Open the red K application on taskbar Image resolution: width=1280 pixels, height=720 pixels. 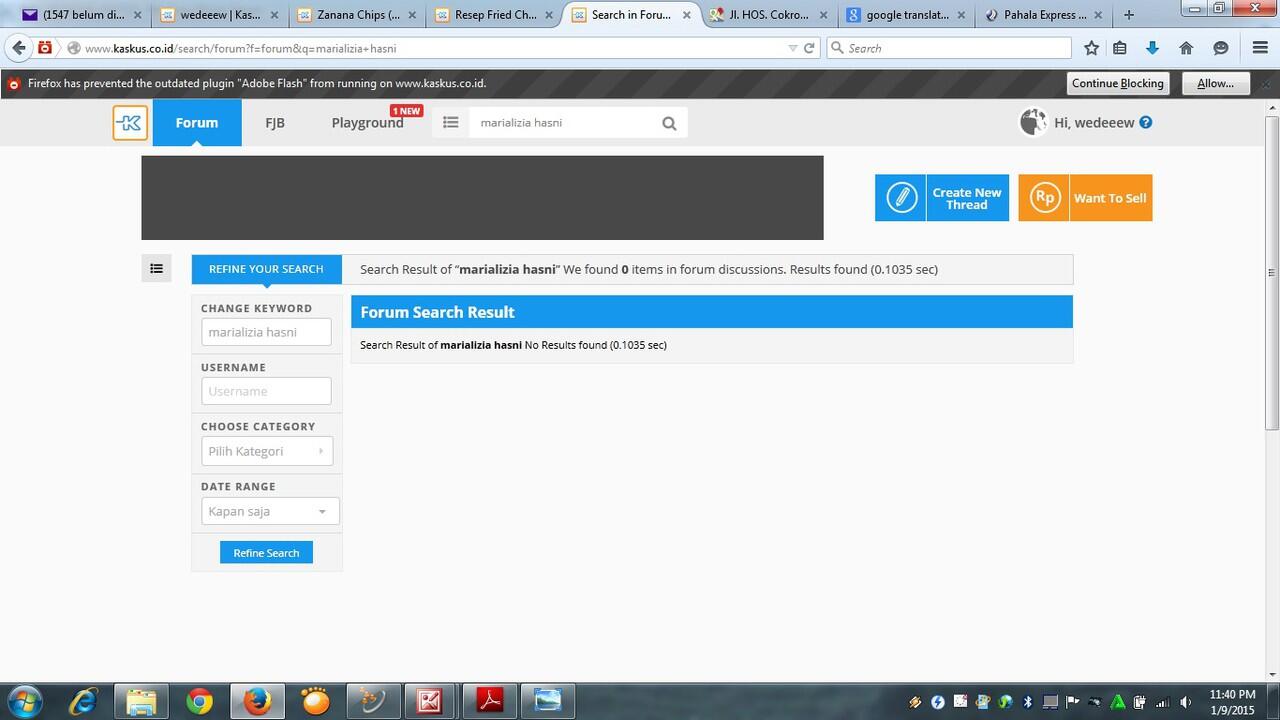tap(431, 701)
